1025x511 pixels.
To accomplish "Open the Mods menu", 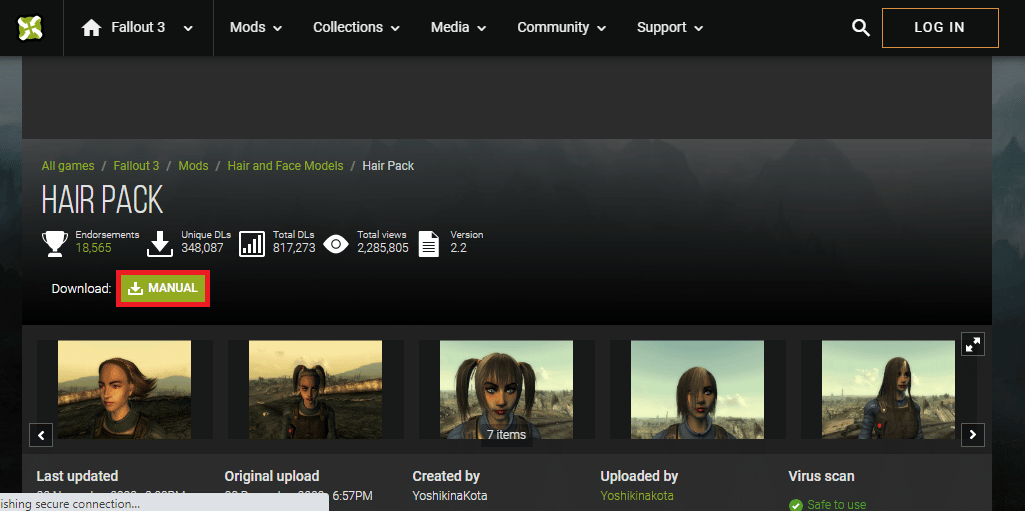I will pyautogui.click(x=256, y=27).
